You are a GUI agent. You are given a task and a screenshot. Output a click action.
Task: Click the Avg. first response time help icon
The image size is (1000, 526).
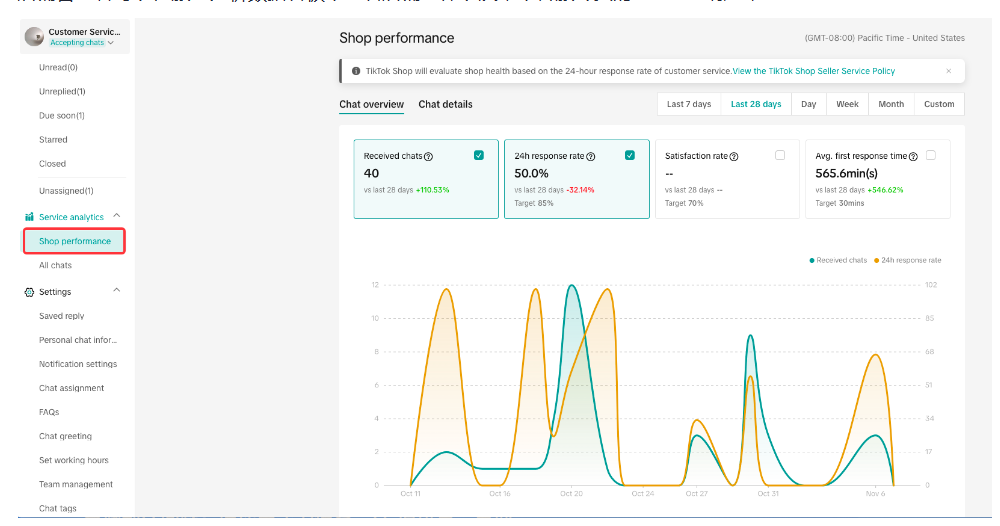click(x=914, y=157)
